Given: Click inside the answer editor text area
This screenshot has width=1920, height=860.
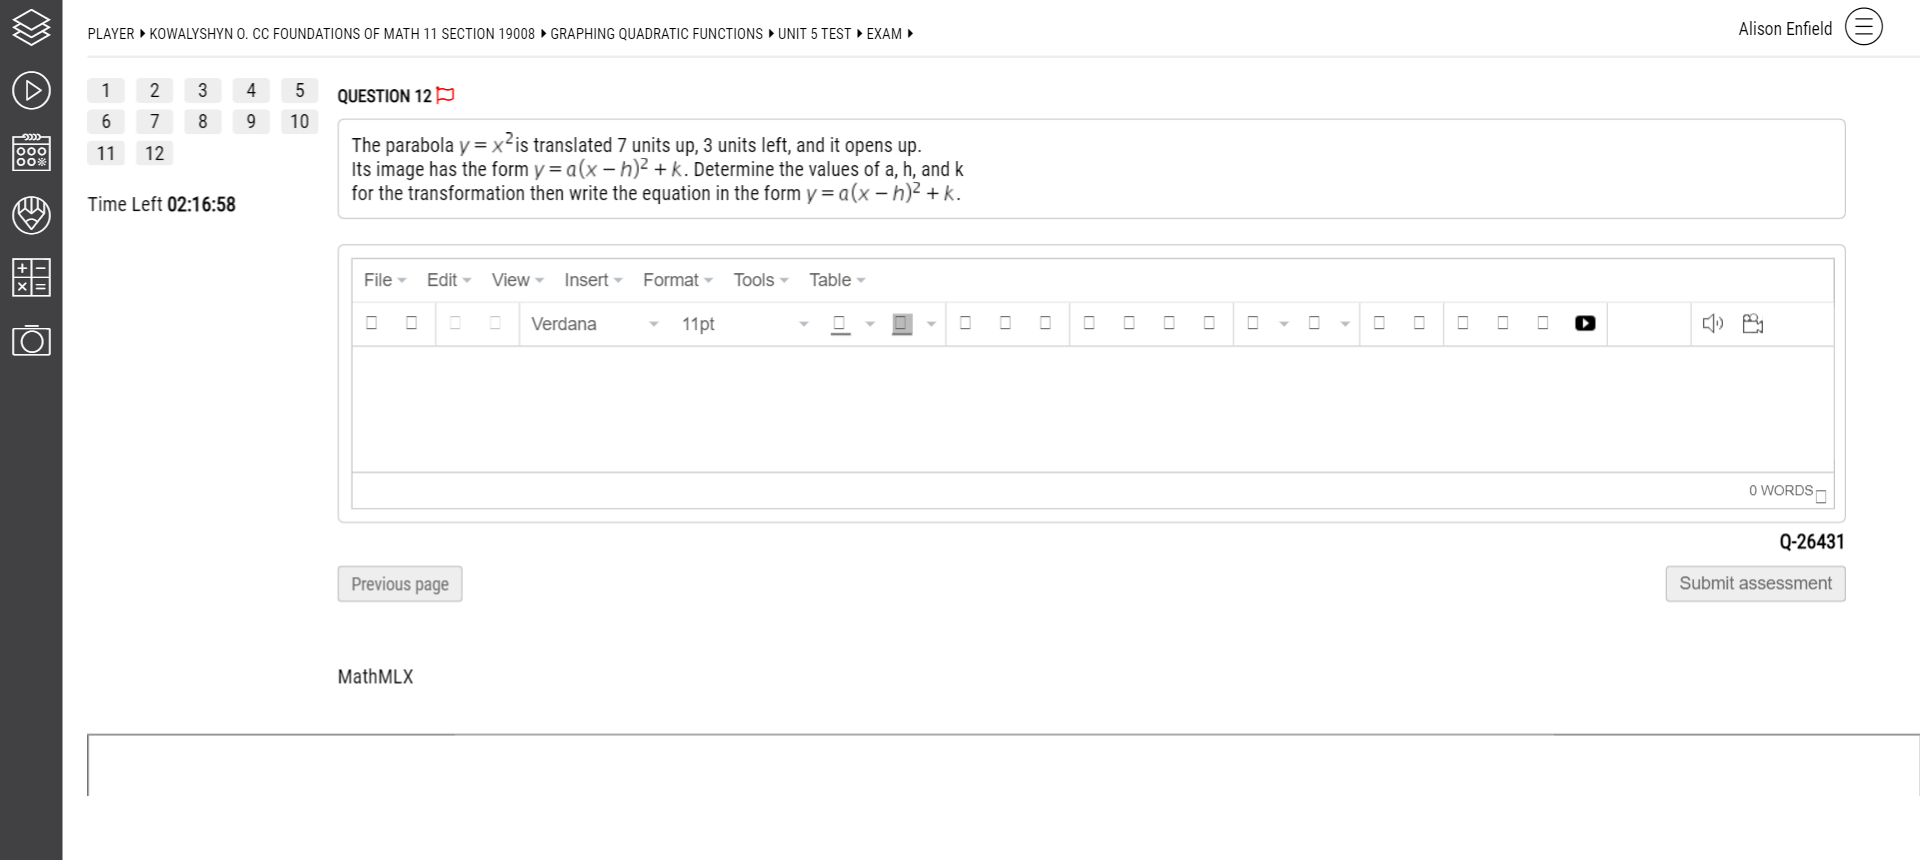Looking at the screenshot, I should pos(1092,409).
